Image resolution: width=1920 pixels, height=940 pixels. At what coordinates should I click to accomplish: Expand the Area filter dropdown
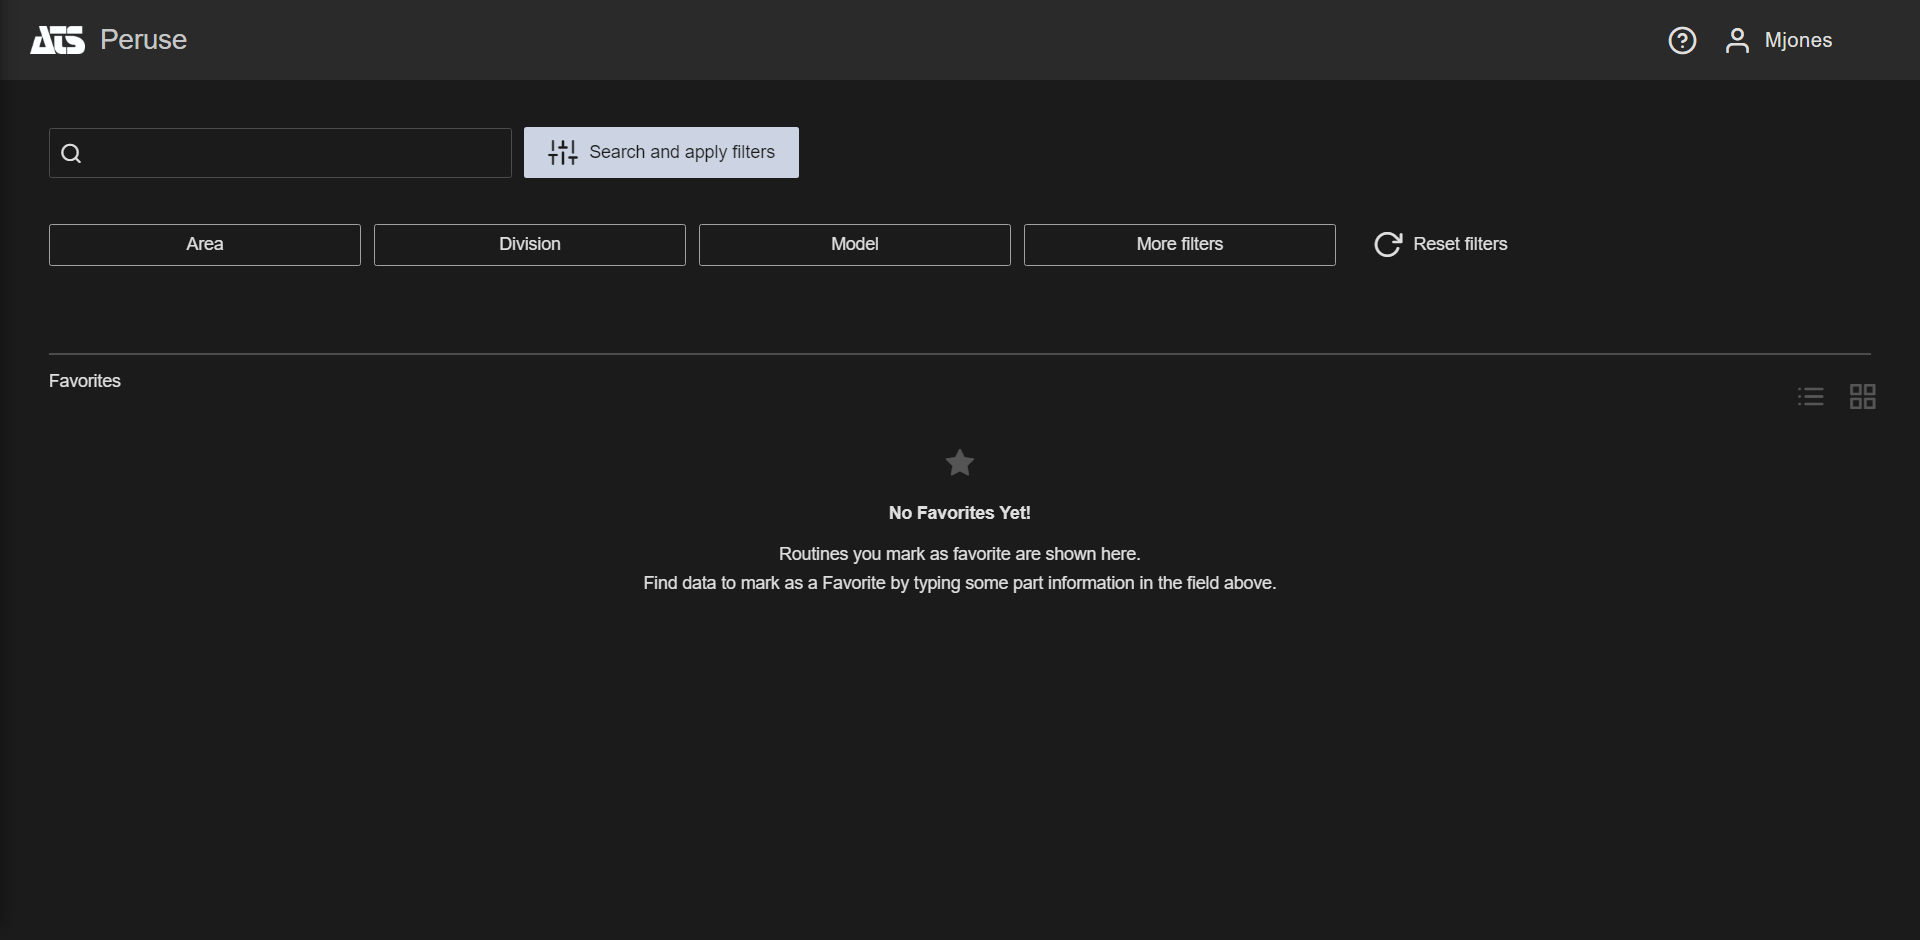click(204, 245)
